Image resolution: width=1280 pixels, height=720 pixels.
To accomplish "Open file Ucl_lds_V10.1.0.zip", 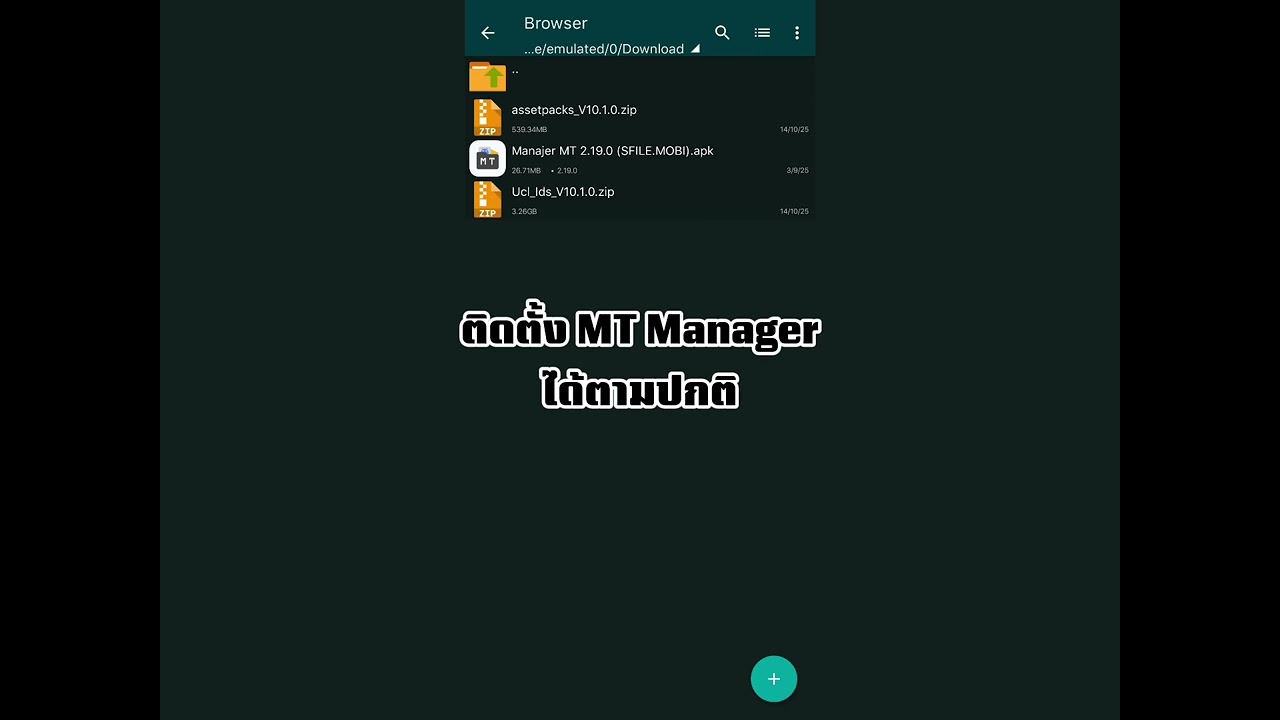I will (563, 192).
